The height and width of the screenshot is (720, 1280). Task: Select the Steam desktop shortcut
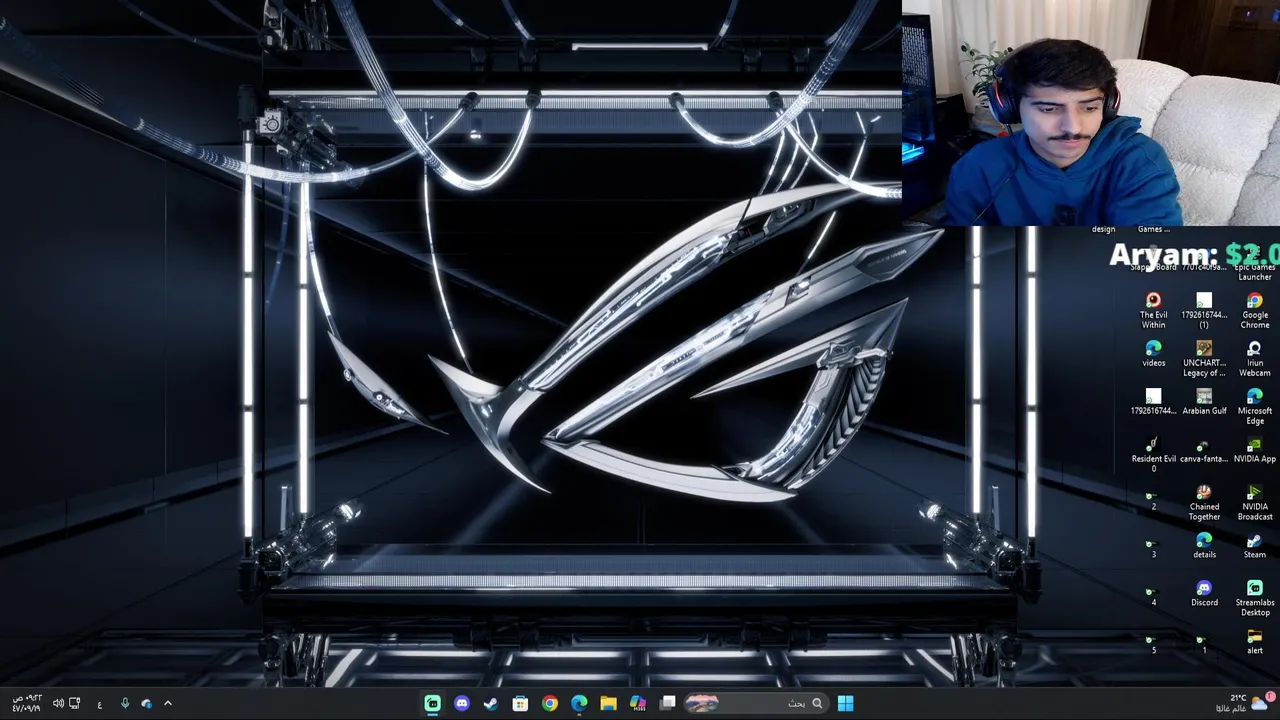click(1255, 546)
